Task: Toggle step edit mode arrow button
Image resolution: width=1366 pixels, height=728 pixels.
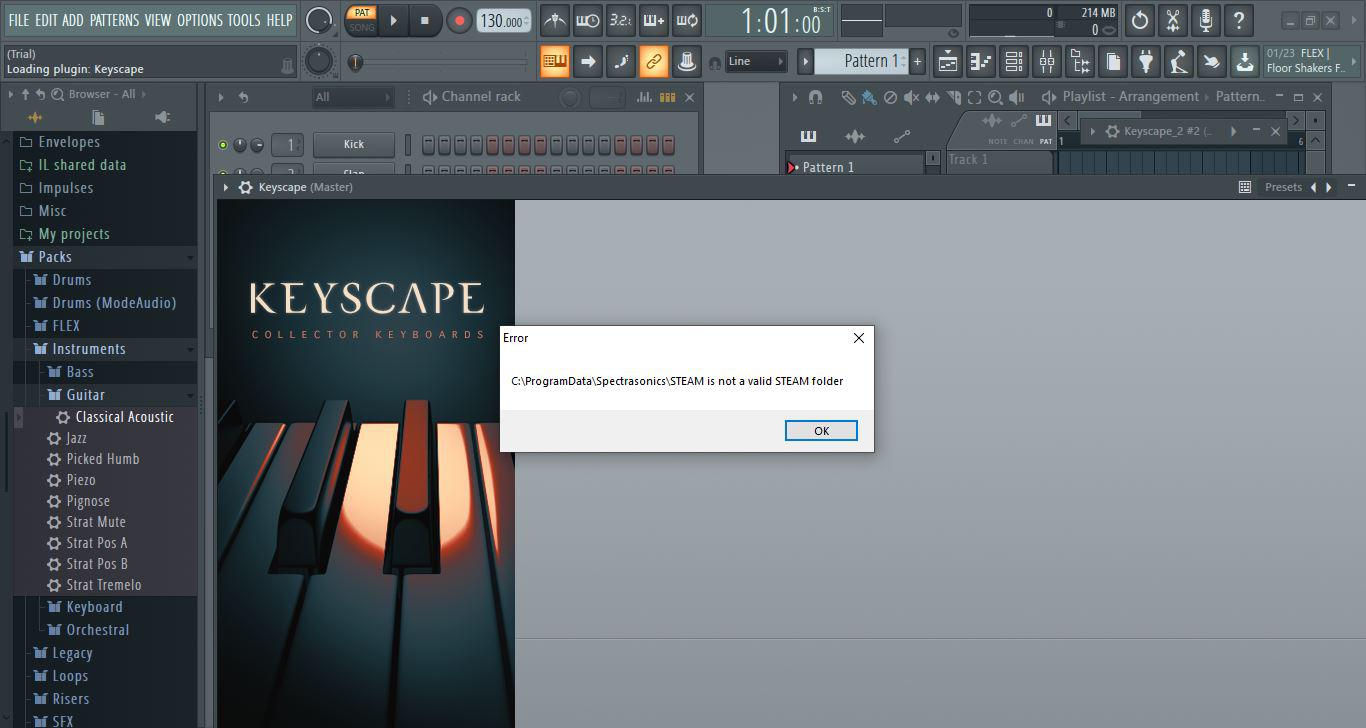Action: [x=588, y=62]
